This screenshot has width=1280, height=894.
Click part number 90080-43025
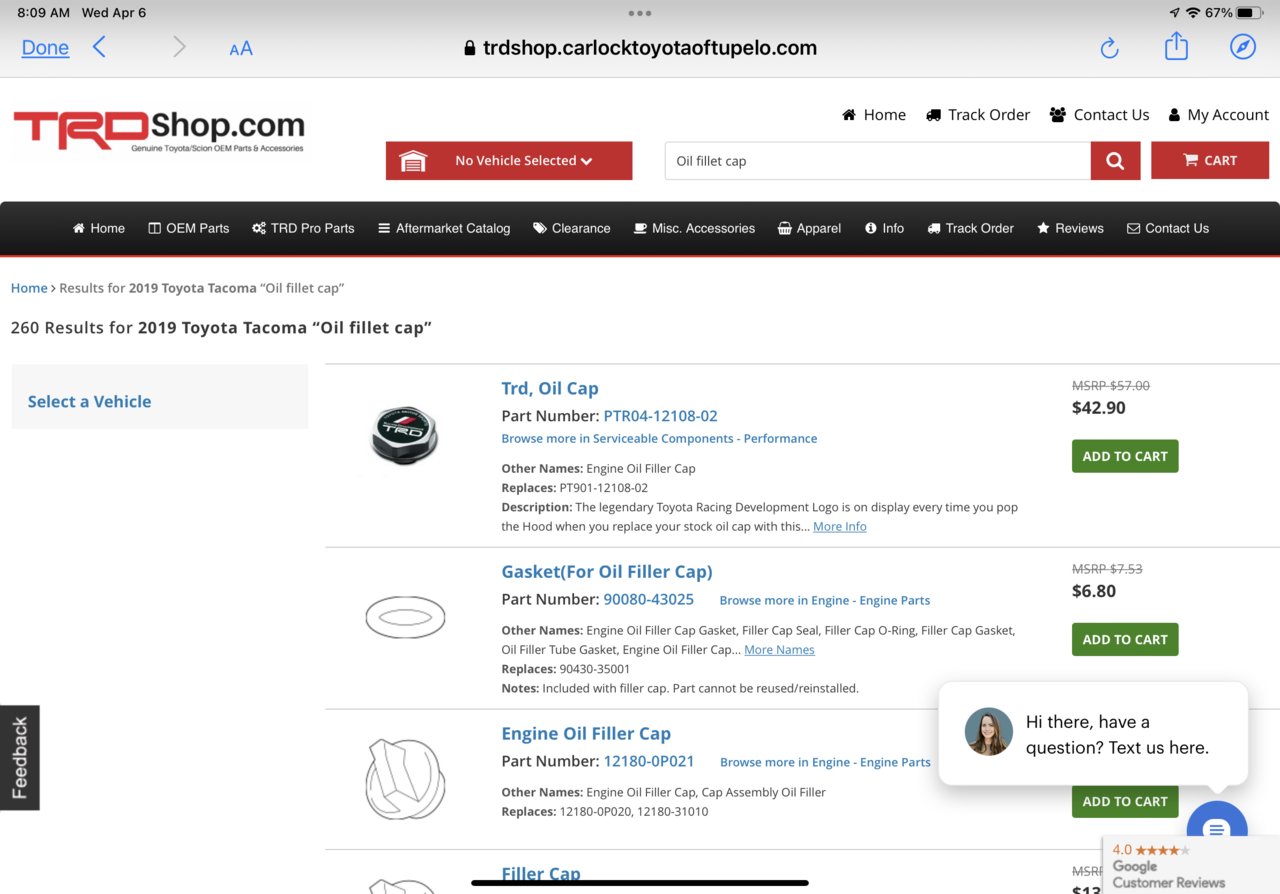point(648,600)
